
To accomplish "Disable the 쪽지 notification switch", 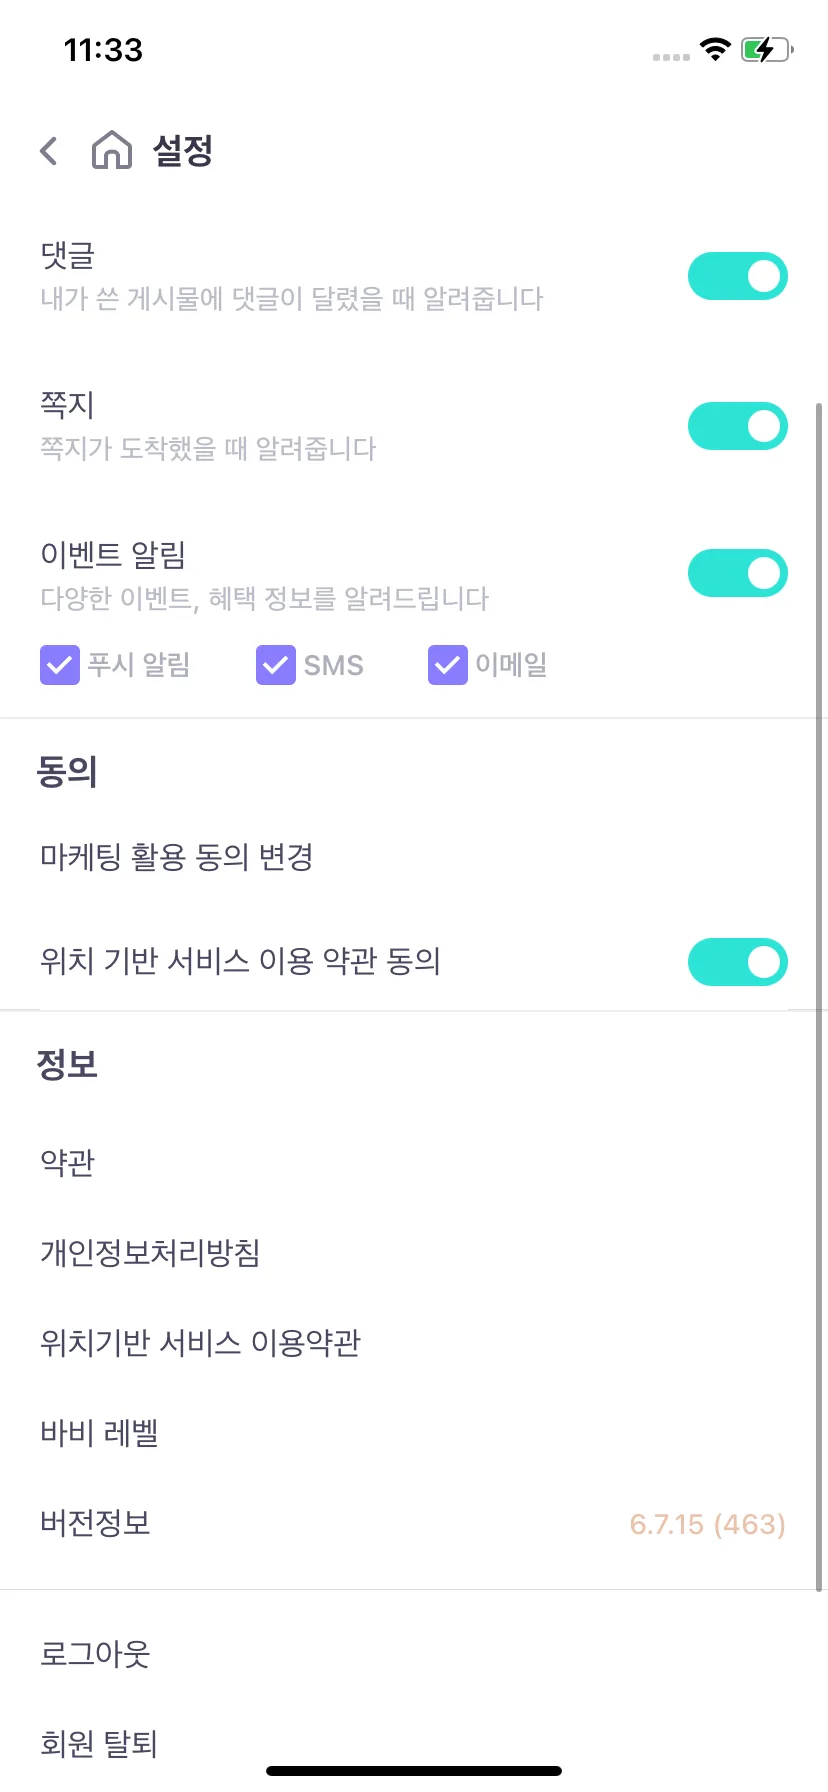I will [738, 427].
